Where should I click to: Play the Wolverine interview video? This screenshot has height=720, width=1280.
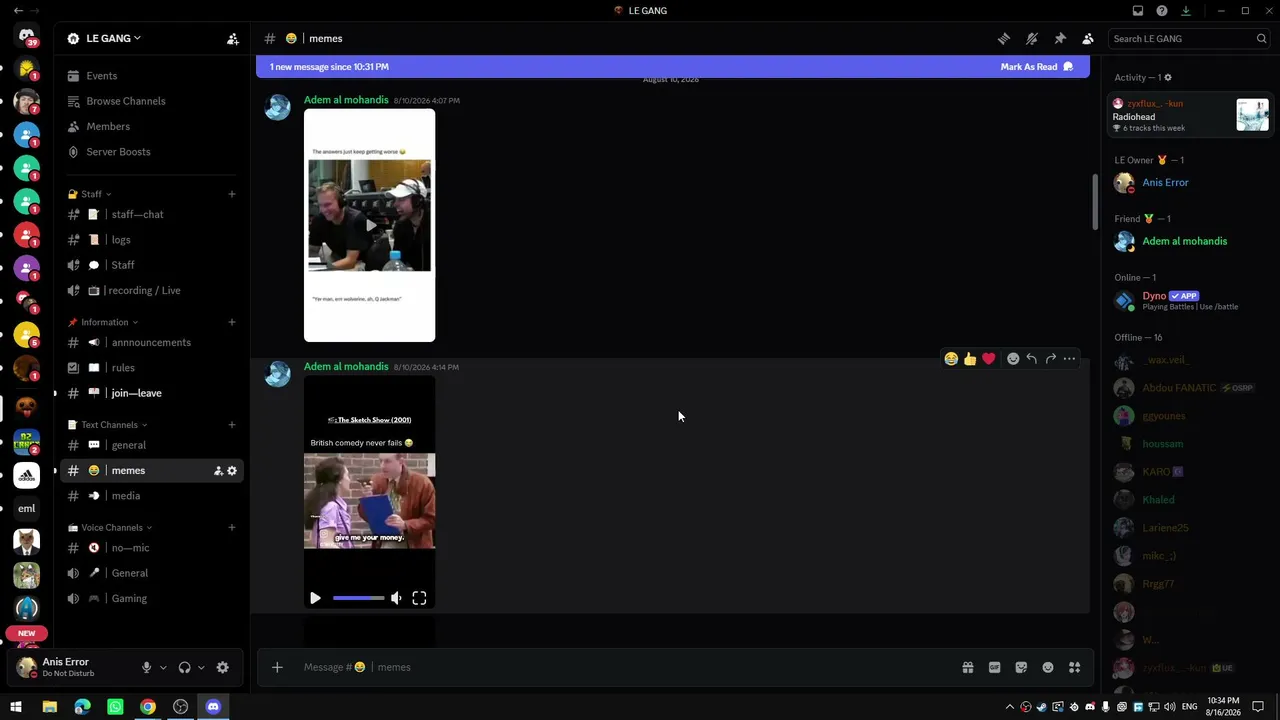point(370,225)
